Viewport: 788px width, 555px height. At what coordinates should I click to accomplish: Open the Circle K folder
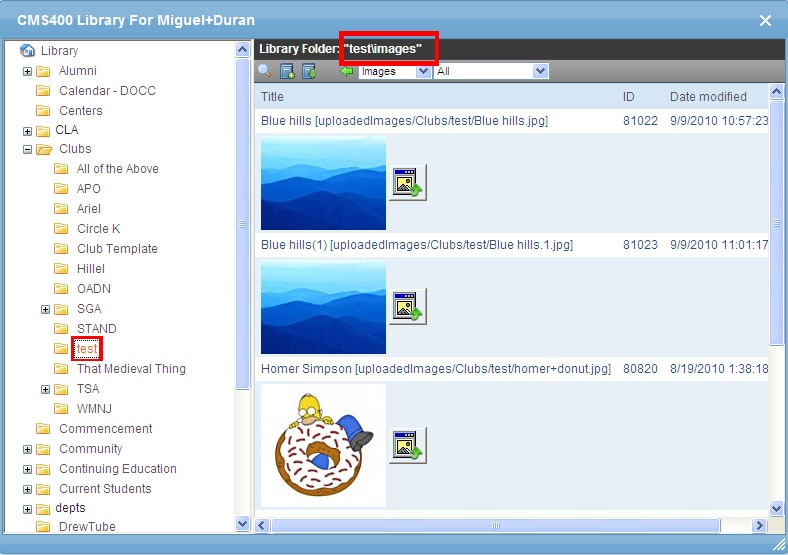[x=98, y=228]
